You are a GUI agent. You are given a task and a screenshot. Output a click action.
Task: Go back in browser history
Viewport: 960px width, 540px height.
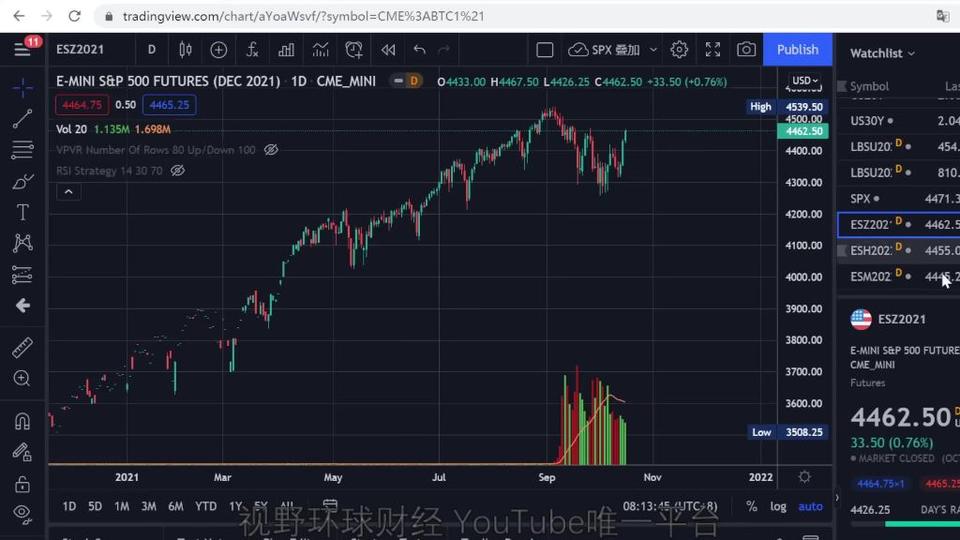(19, 16)
